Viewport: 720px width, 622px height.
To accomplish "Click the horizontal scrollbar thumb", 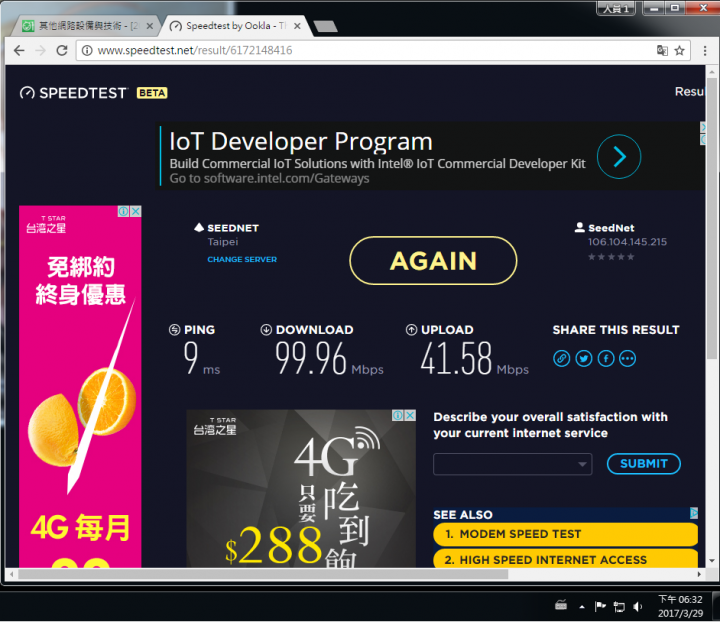I will tap(263, 574).
